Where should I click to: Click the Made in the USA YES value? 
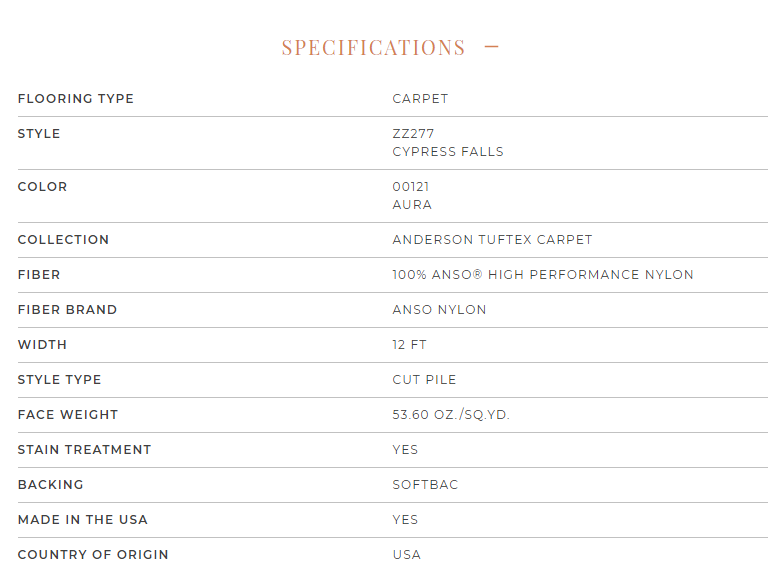[x=405, y=520]
